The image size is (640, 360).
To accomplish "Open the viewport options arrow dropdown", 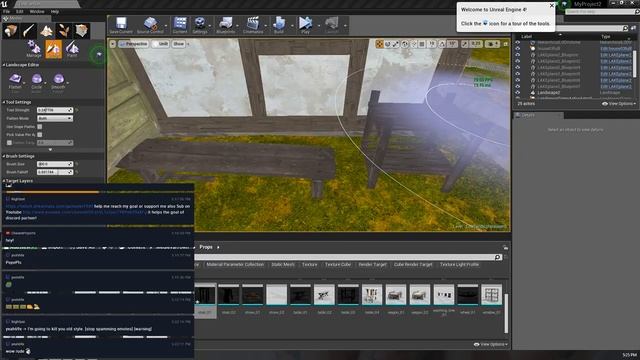I will coord(113,44).
